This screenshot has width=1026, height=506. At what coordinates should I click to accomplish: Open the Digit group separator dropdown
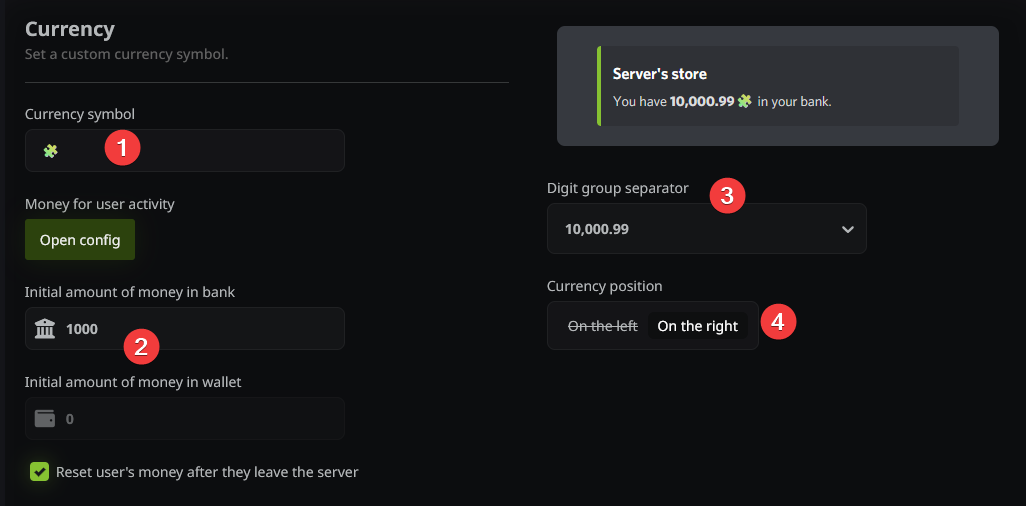[x=706, y=229]
